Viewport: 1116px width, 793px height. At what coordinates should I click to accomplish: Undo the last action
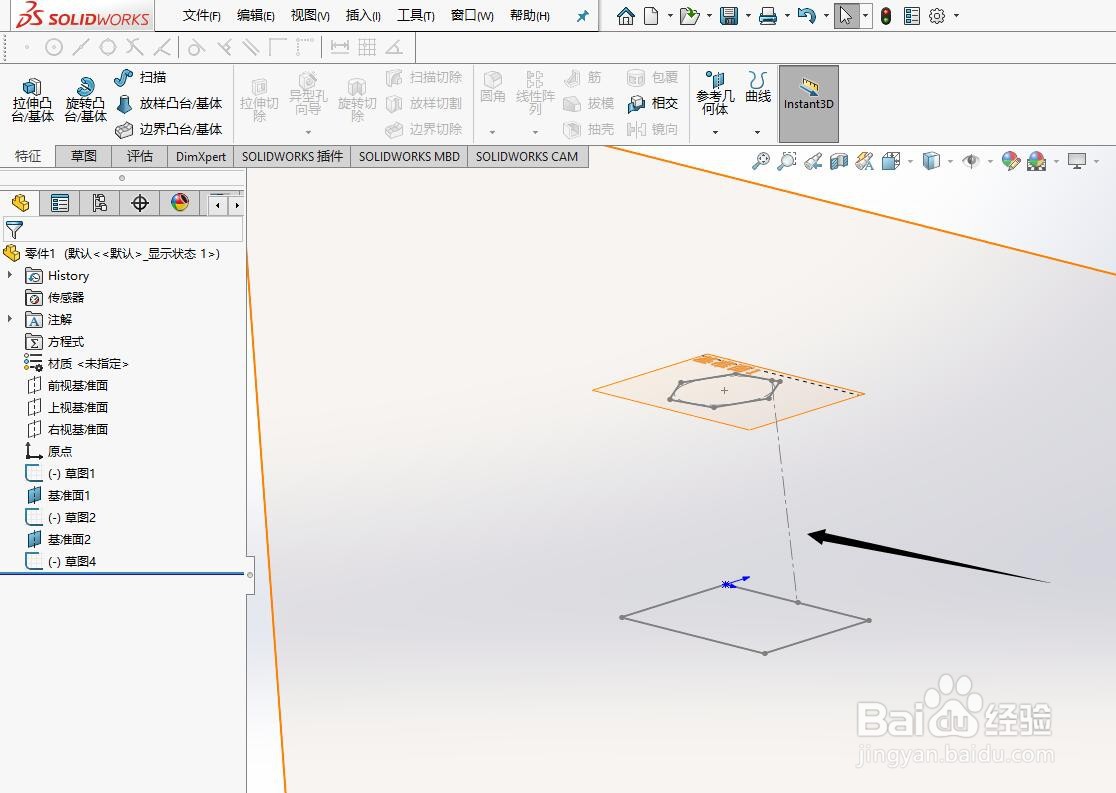(x=806, y=16)
